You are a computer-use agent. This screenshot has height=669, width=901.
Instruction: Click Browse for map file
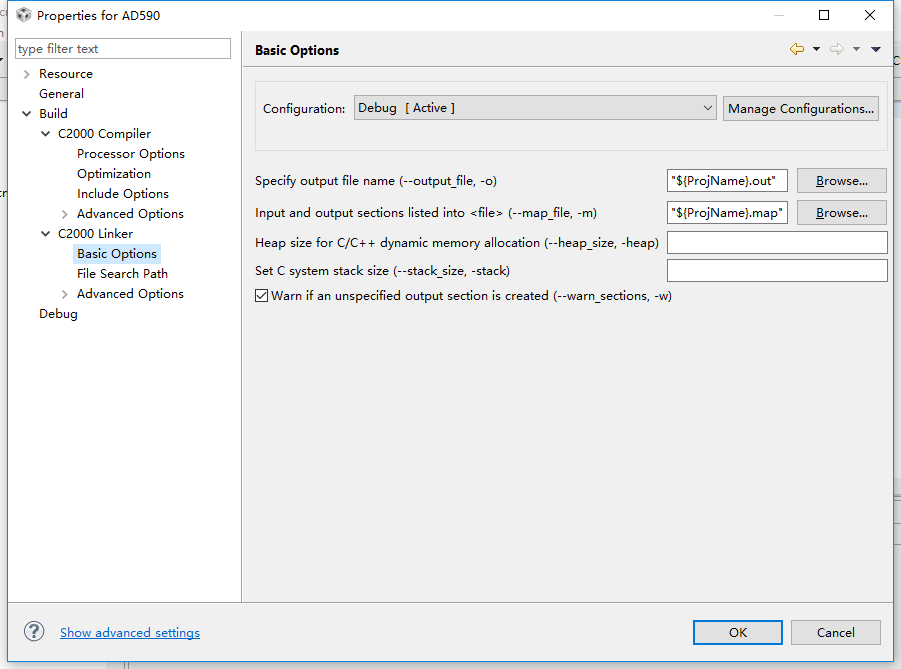841,213
